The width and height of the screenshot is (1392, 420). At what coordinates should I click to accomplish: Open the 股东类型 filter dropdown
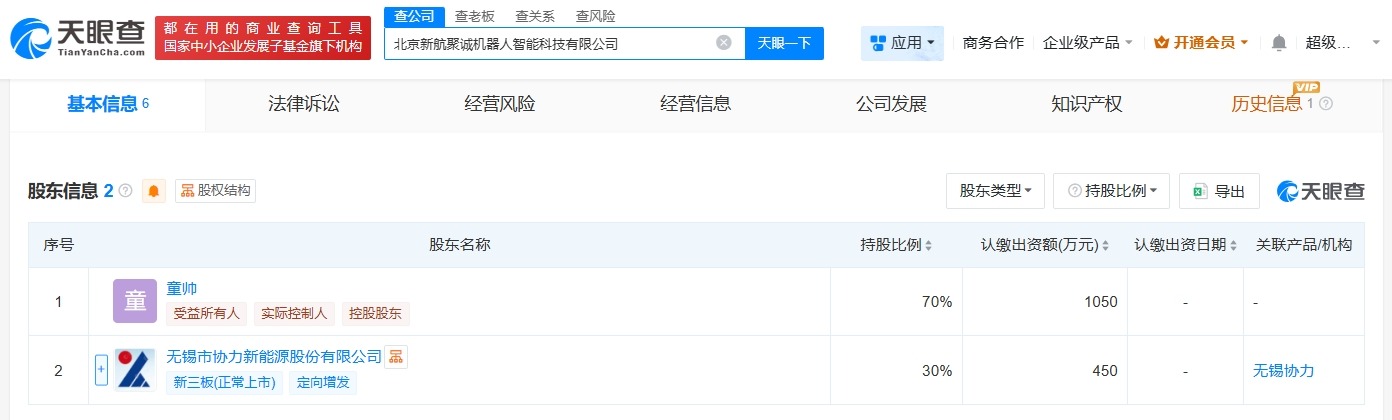995,191
